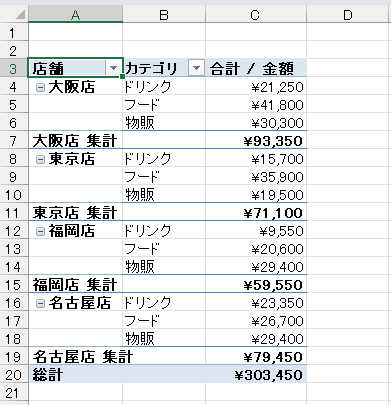Open the 店舗 filter dropdown
391x405 pixels.
coord(113,68)
